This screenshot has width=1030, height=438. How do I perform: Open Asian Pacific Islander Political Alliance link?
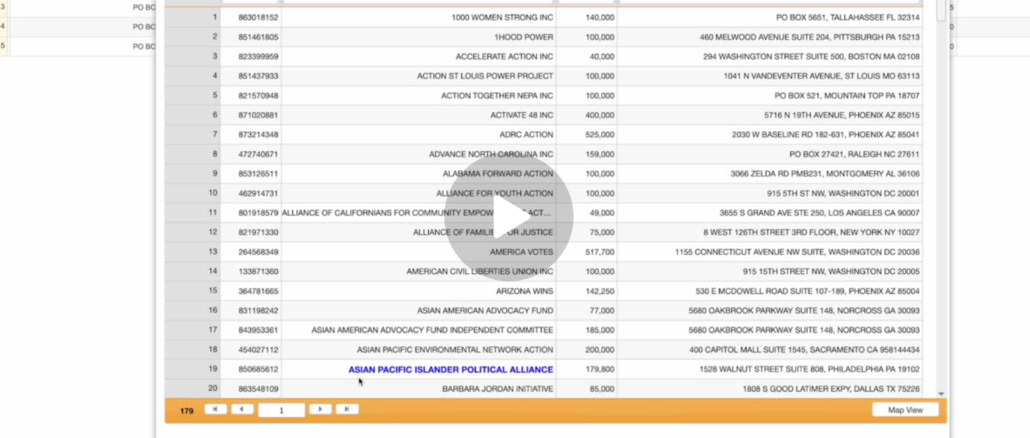point(450,369)
